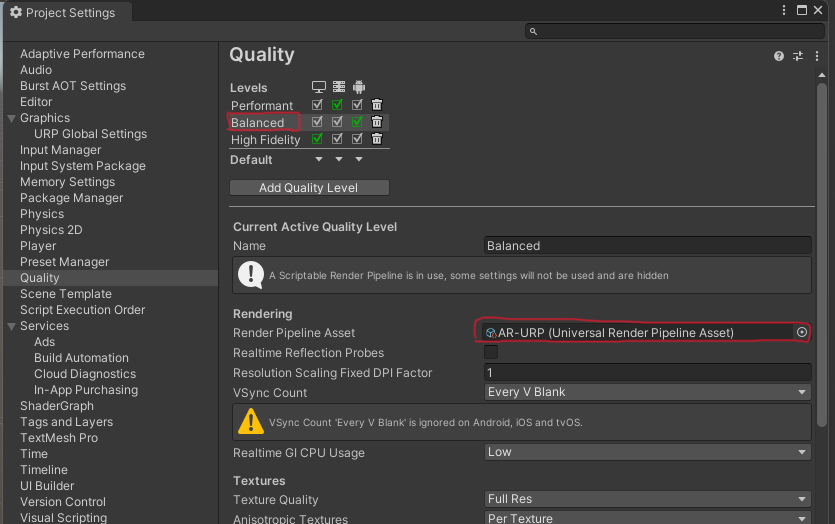
Task: Open Burst AOT Settings
Action: [x=73, y=86]
